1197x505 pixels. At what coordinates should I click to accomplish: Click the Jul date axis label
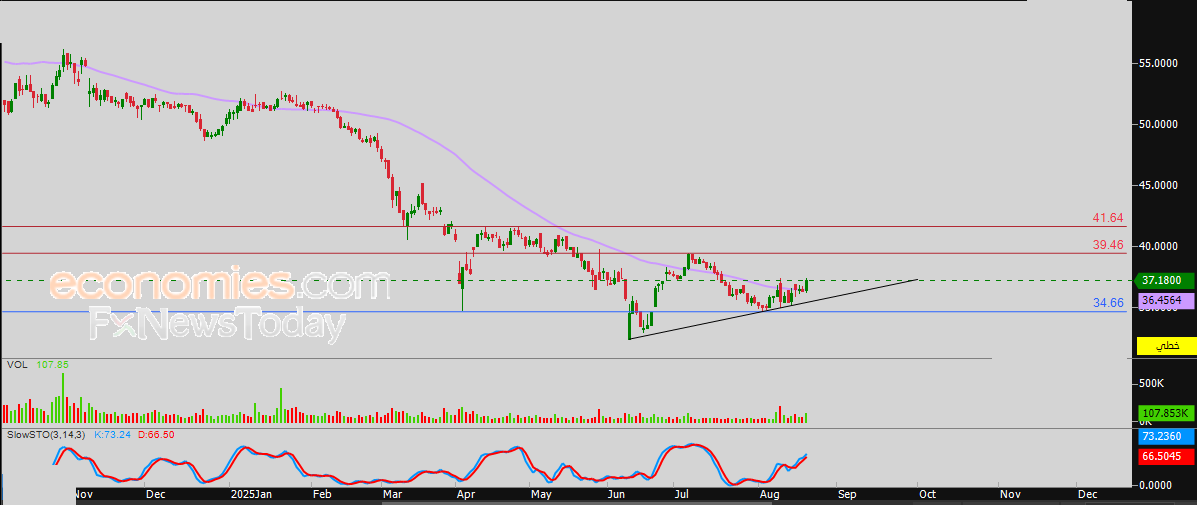pyautogui.click(x=681, y=494)
